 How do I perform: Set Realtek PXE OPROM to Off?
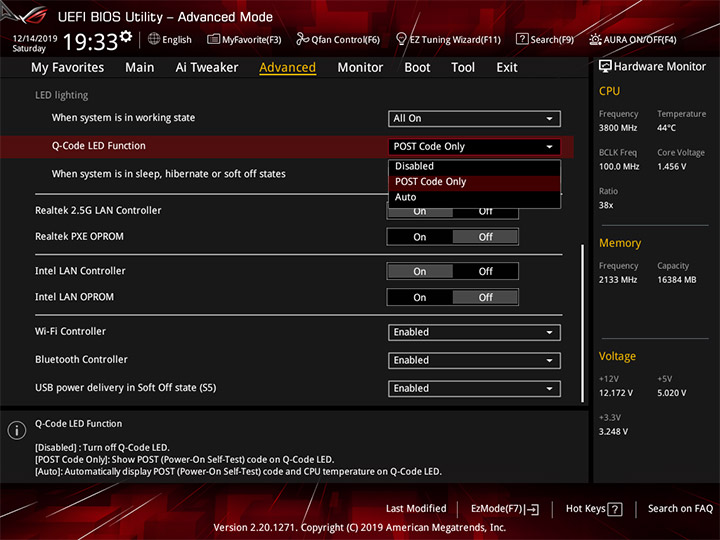coord(485,237)
